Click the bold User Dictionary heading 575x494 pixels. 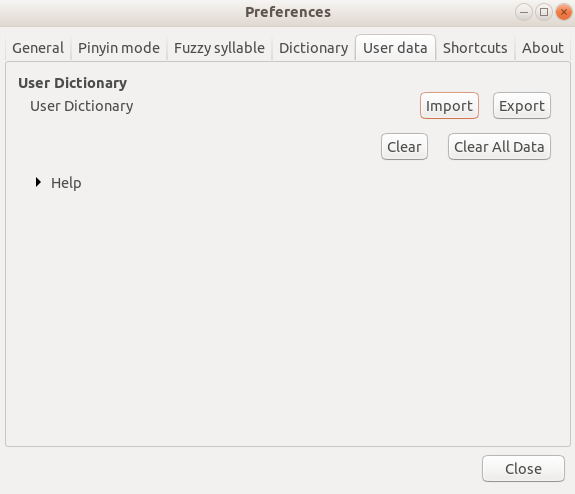(73, 83)
